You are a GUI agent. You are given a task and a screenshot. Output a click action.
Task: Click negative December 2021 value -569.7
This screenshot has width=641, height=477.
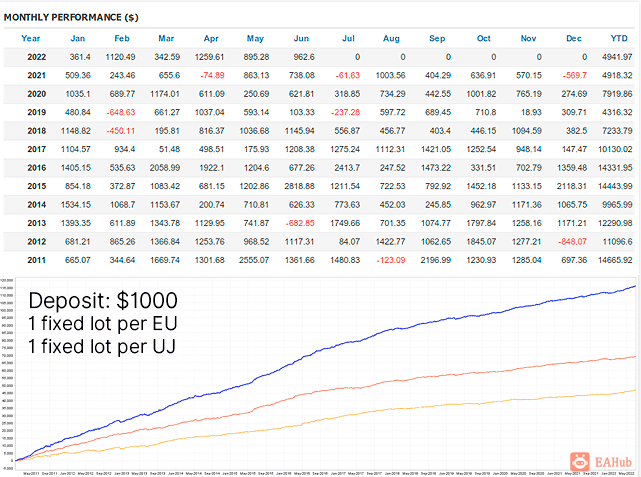[574, 76]
